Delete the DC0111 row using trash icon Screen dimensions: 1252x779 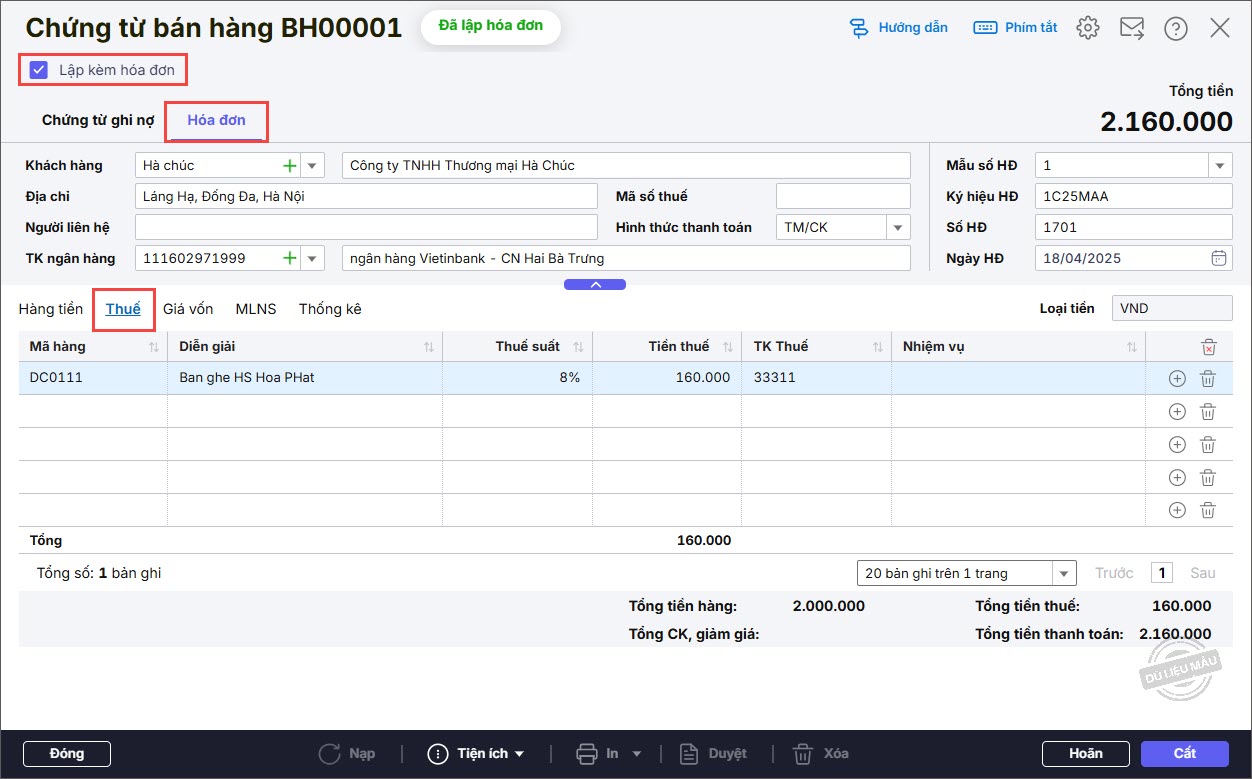(1208, 379)
